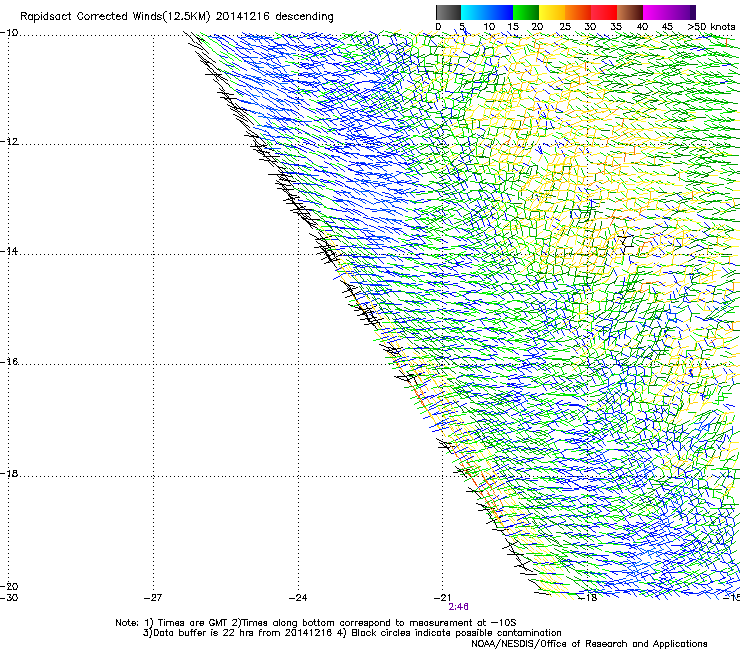The width and height of the screenshot is (740, 650).
Task: Click the -30 longitude axis label
Action: [x=9, y=598]
